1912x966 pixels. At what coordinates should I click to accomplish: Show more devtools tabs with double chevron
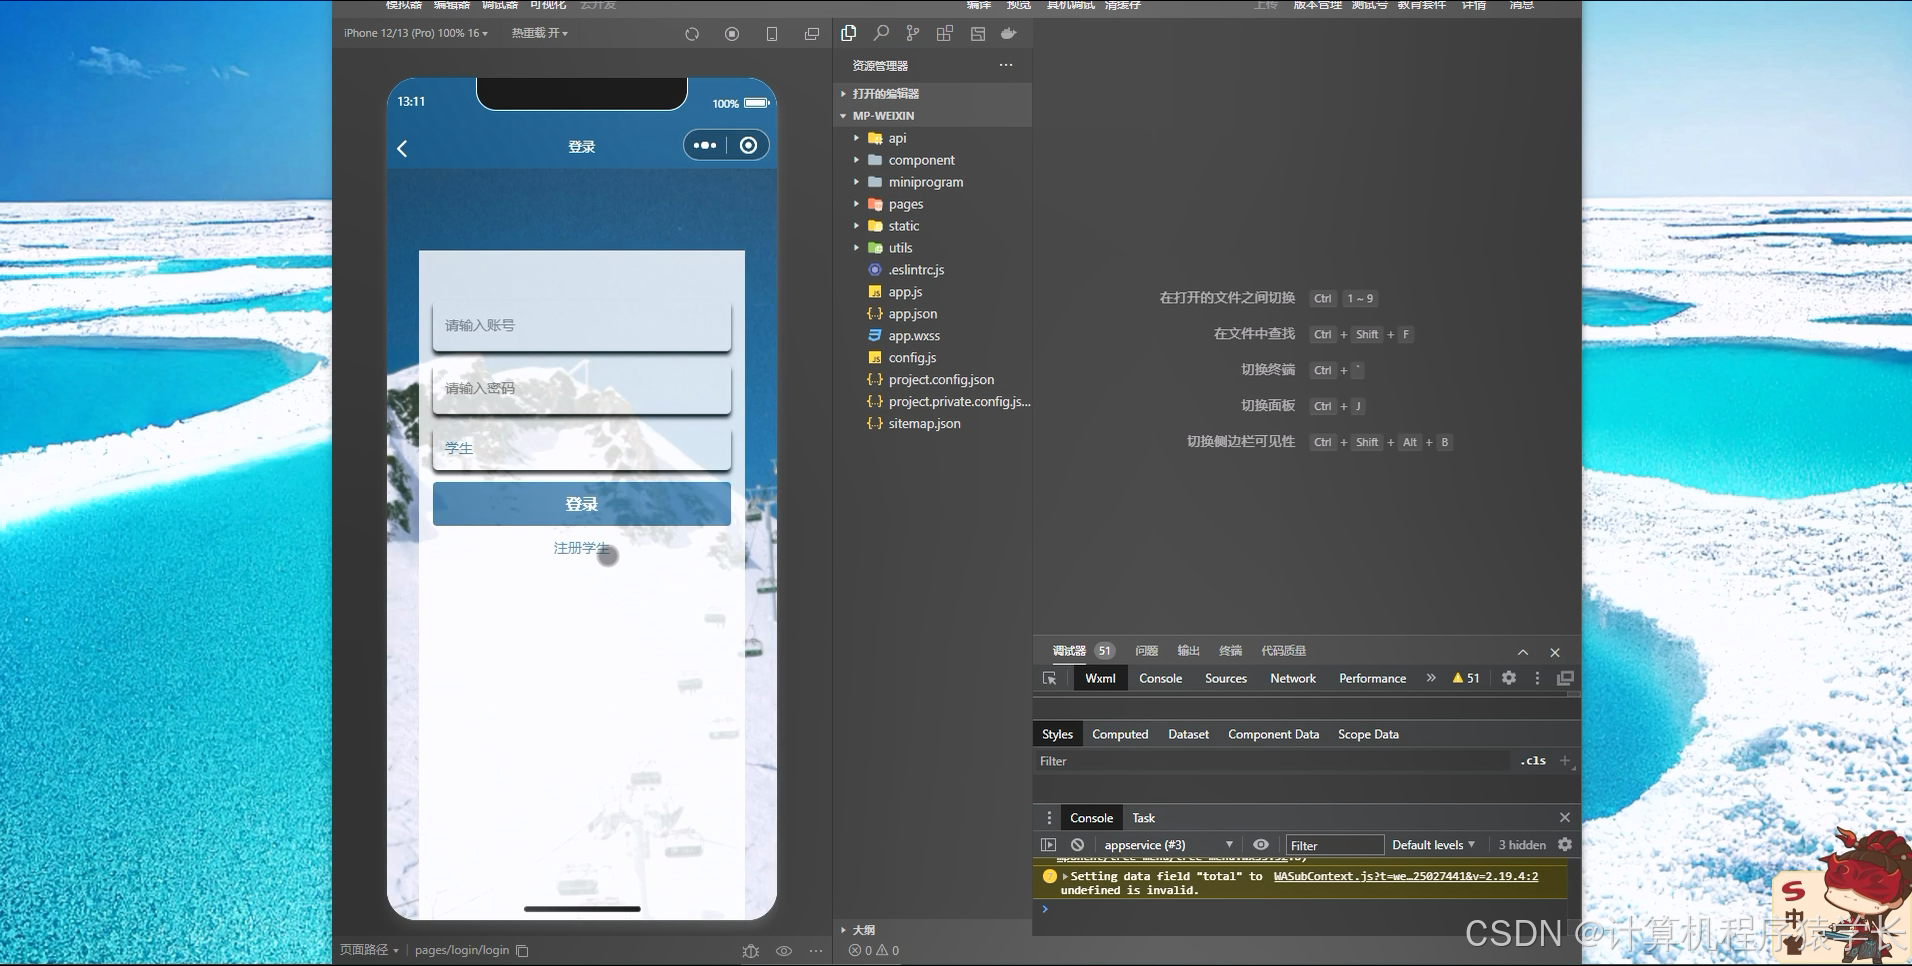(x=1431, y=678)
